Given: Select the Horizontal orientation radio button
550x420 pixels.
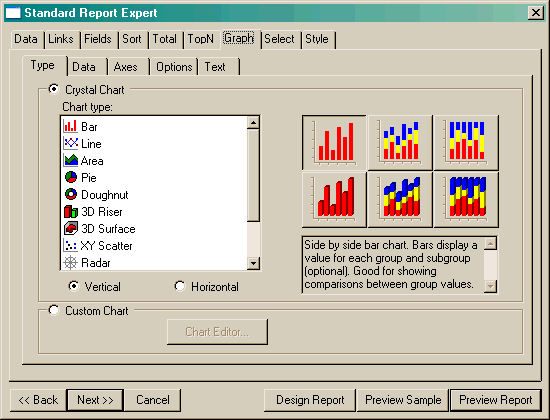Looking at the screenshot, I should (x=180, y=286).
